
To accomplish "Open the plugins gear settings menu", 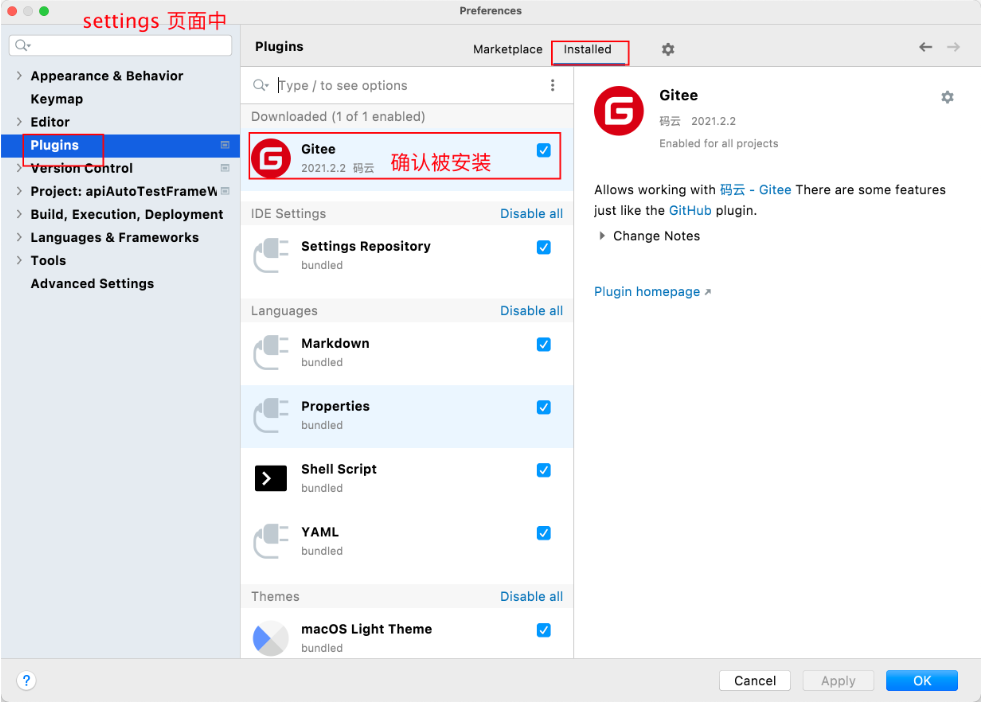I will [x=668, y=50].
